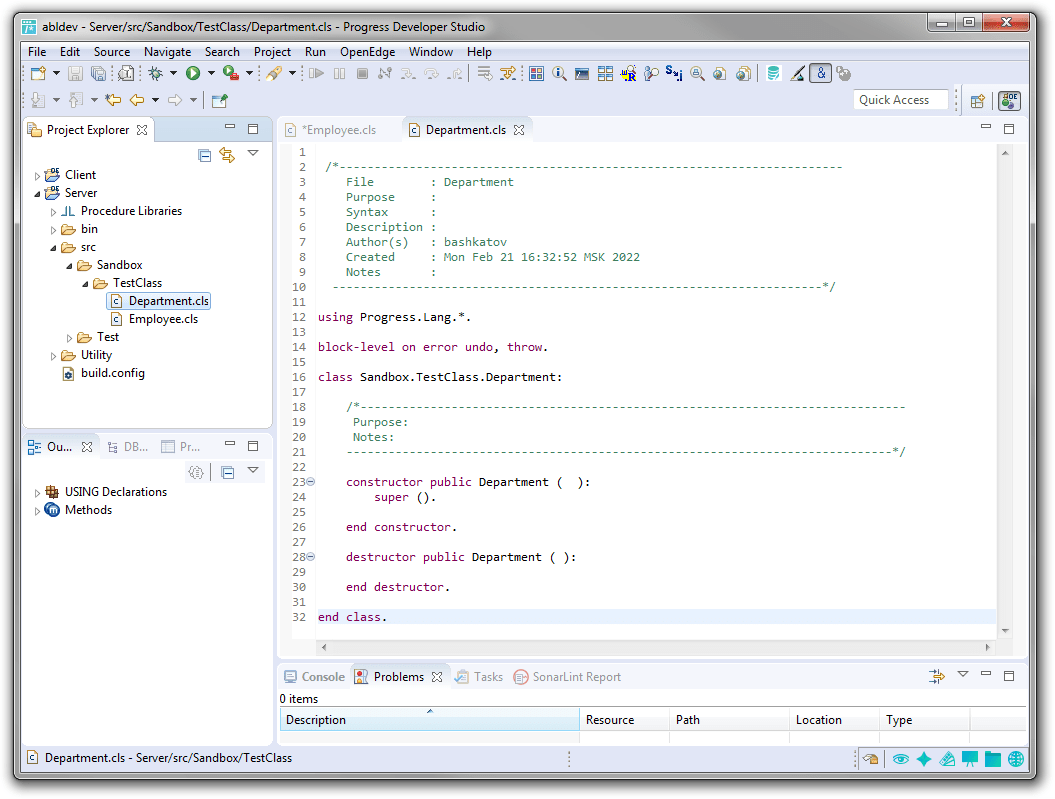The image size is (1055, 799).
Task: Expand the Procedure Libraries node
Action: (53, 212)
